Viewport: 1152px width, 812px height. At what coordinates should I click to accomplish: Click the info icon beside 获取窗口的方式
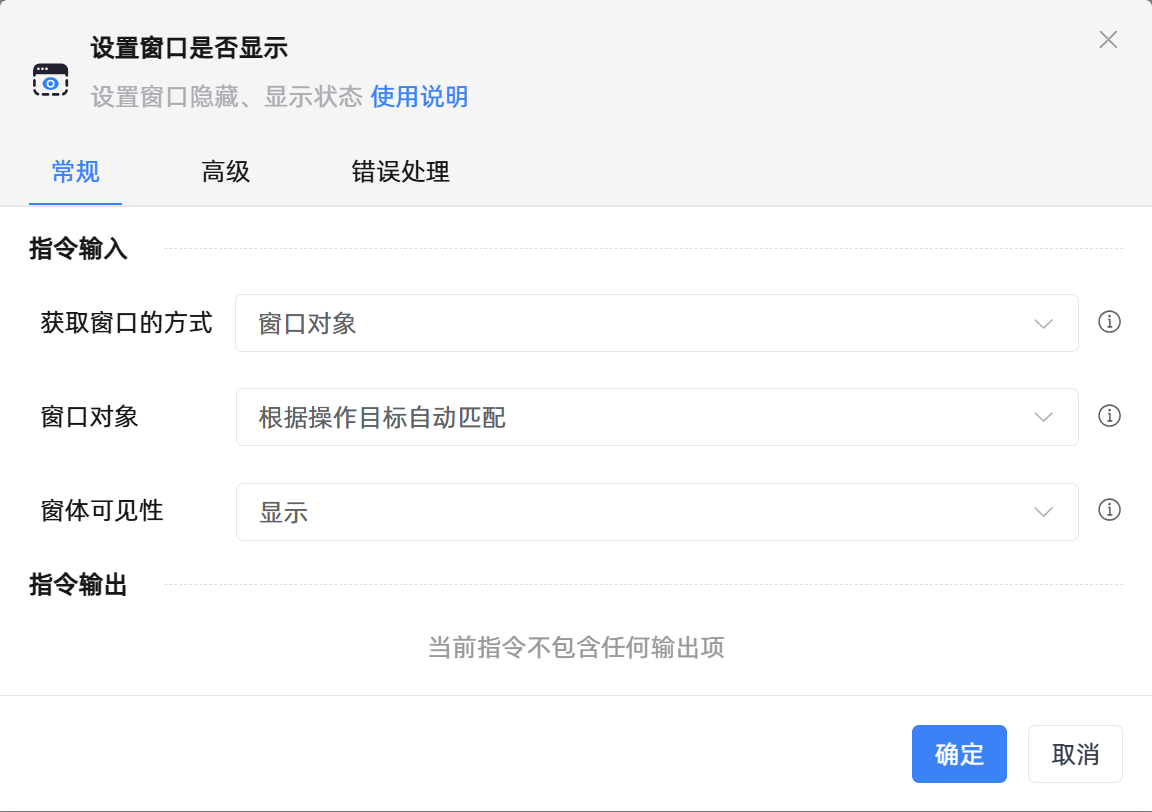[x=1109, y=323]
